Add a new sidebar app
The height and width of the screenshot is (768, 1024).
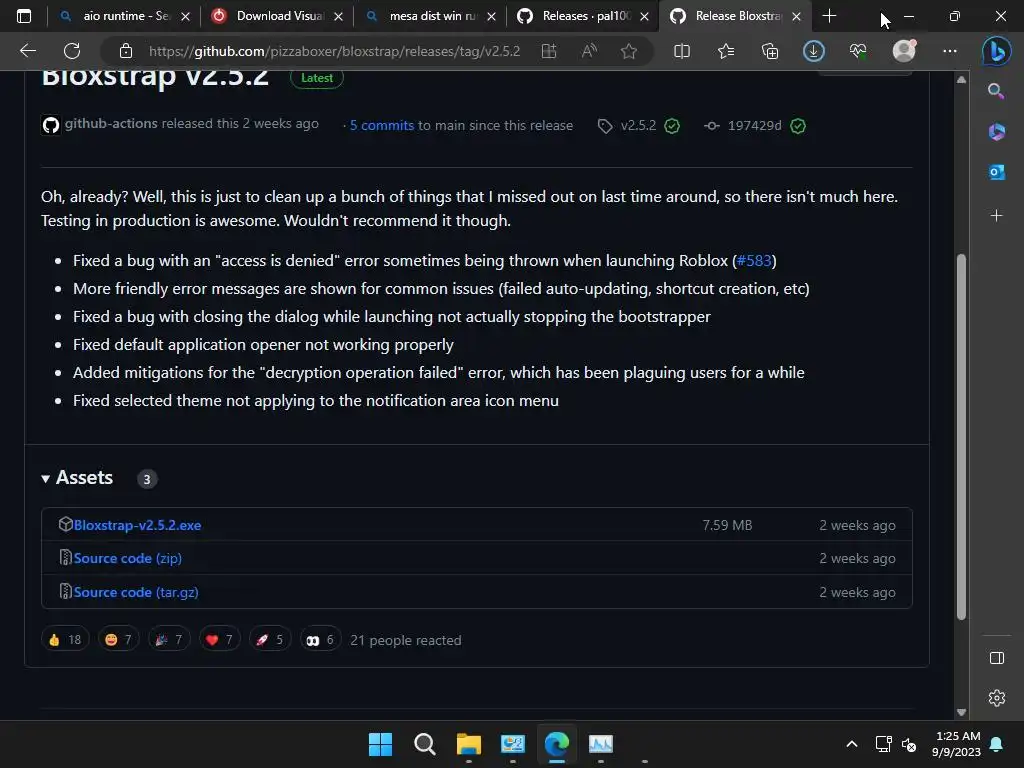point(997,216)
